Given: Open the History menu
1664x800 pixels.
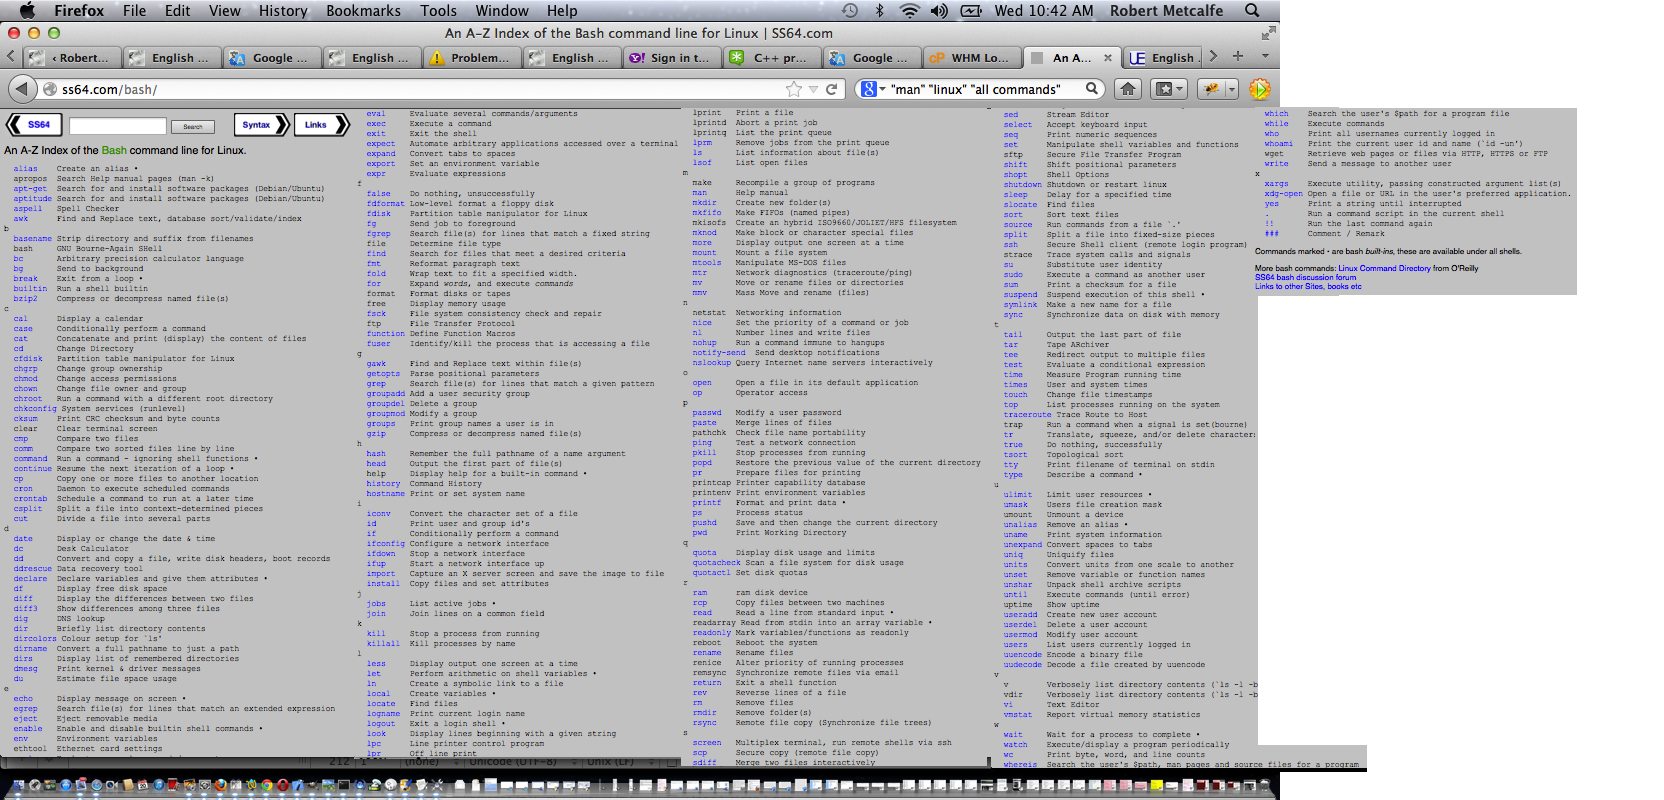Looking at the screenshot, I should [283, 10].
